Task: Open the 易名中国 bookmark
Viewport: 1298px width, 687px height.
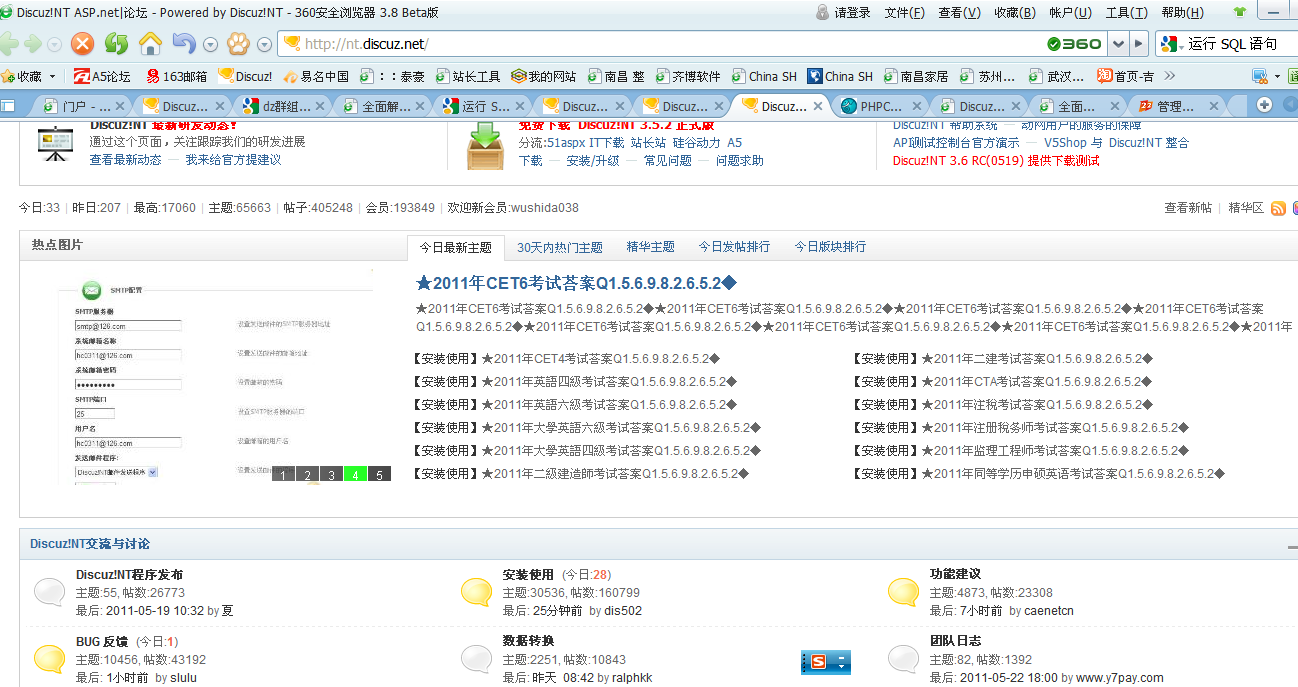Action: click(x=316, y=76)
